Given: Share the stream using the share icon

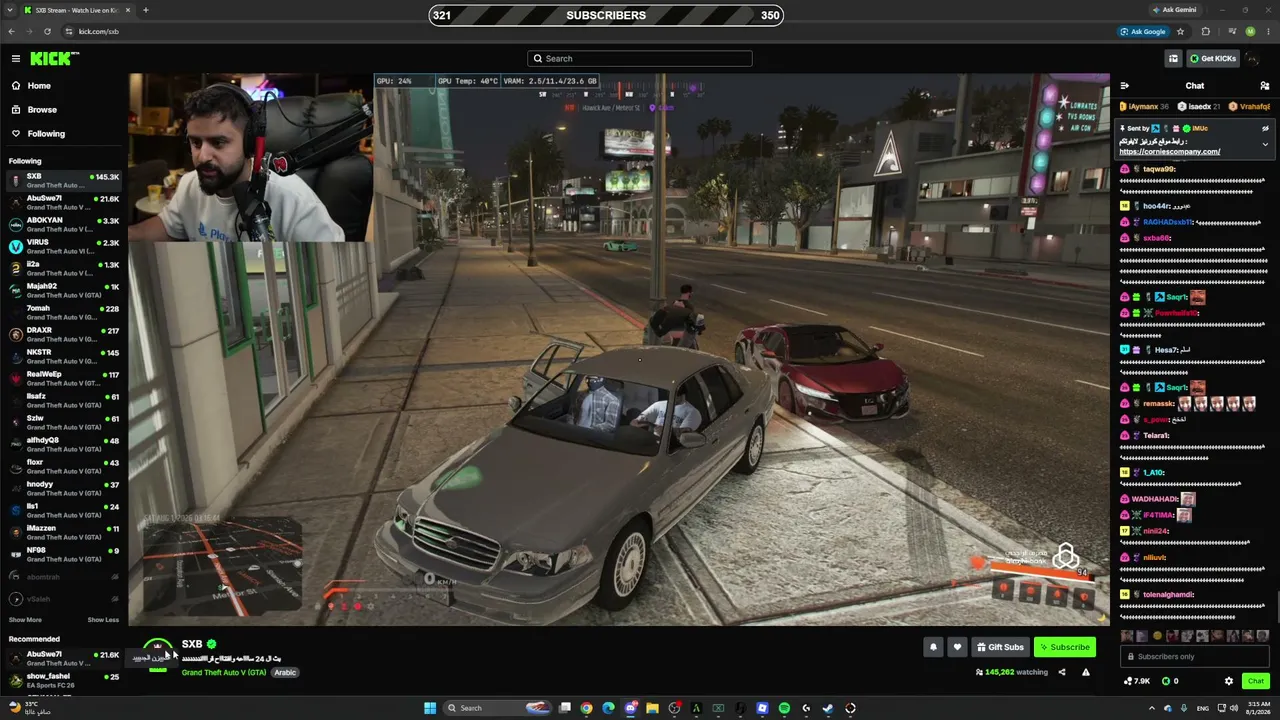Looking at the screenshot, I should (x=1062, y=672).
